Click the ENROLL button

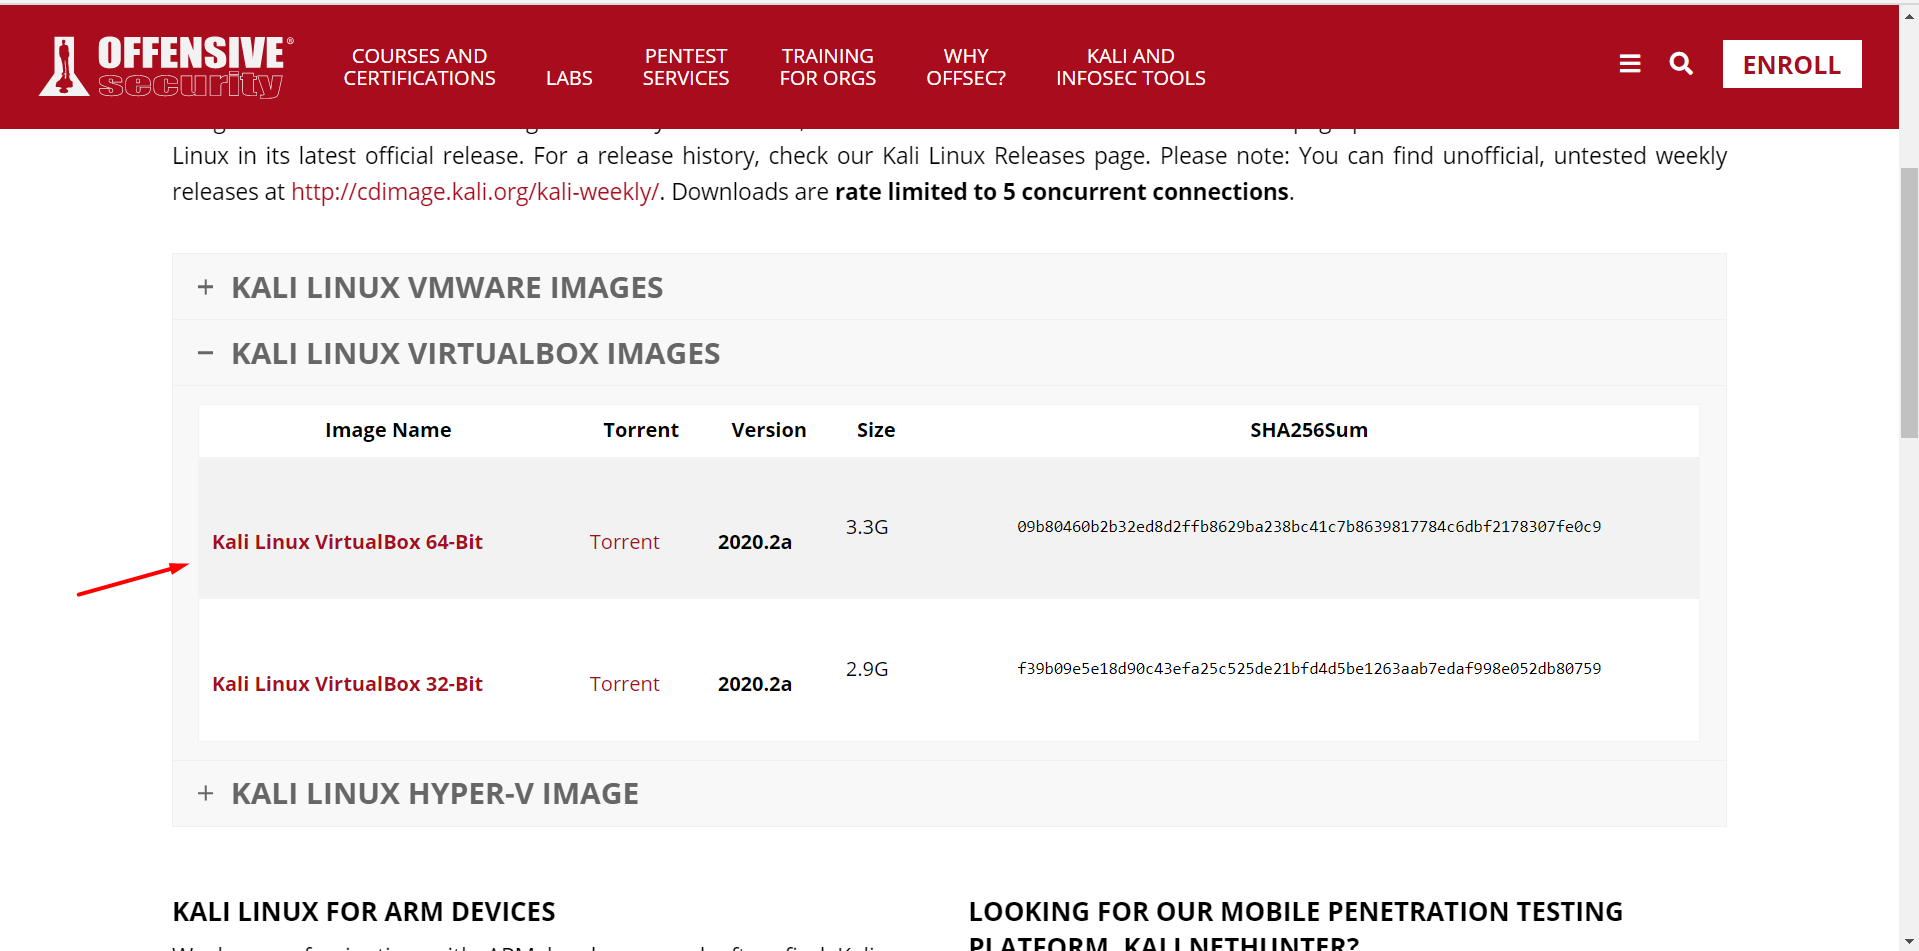point(1792,64)
